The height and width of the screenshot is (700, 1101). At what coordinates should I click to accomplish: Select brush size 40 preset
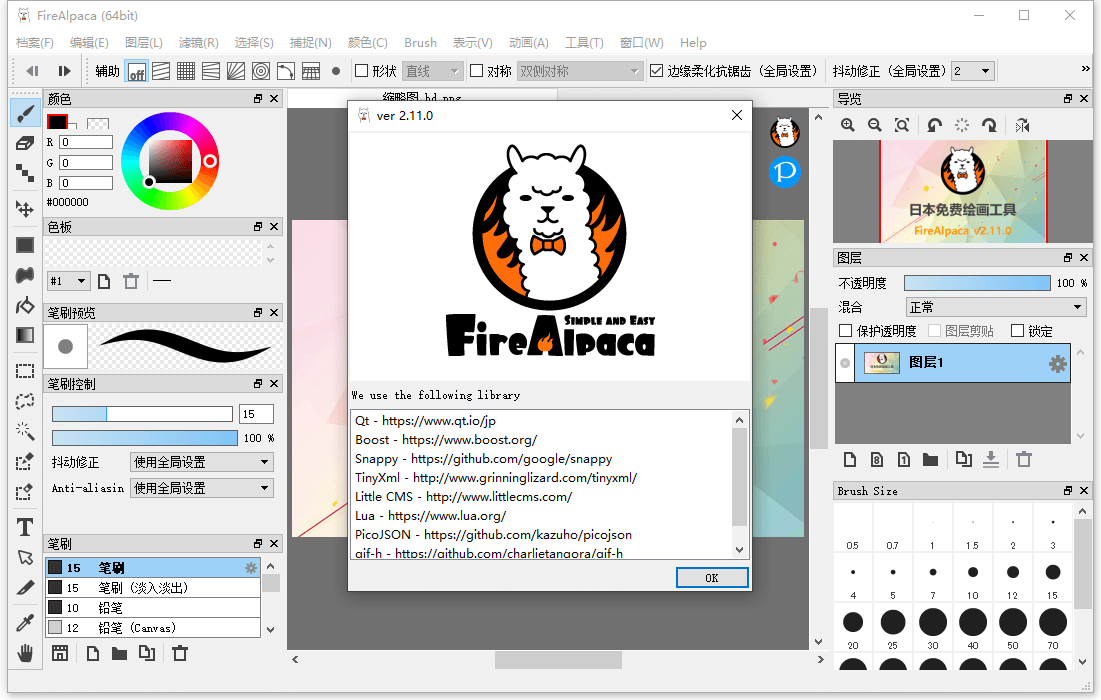click(x=973, y=629)
